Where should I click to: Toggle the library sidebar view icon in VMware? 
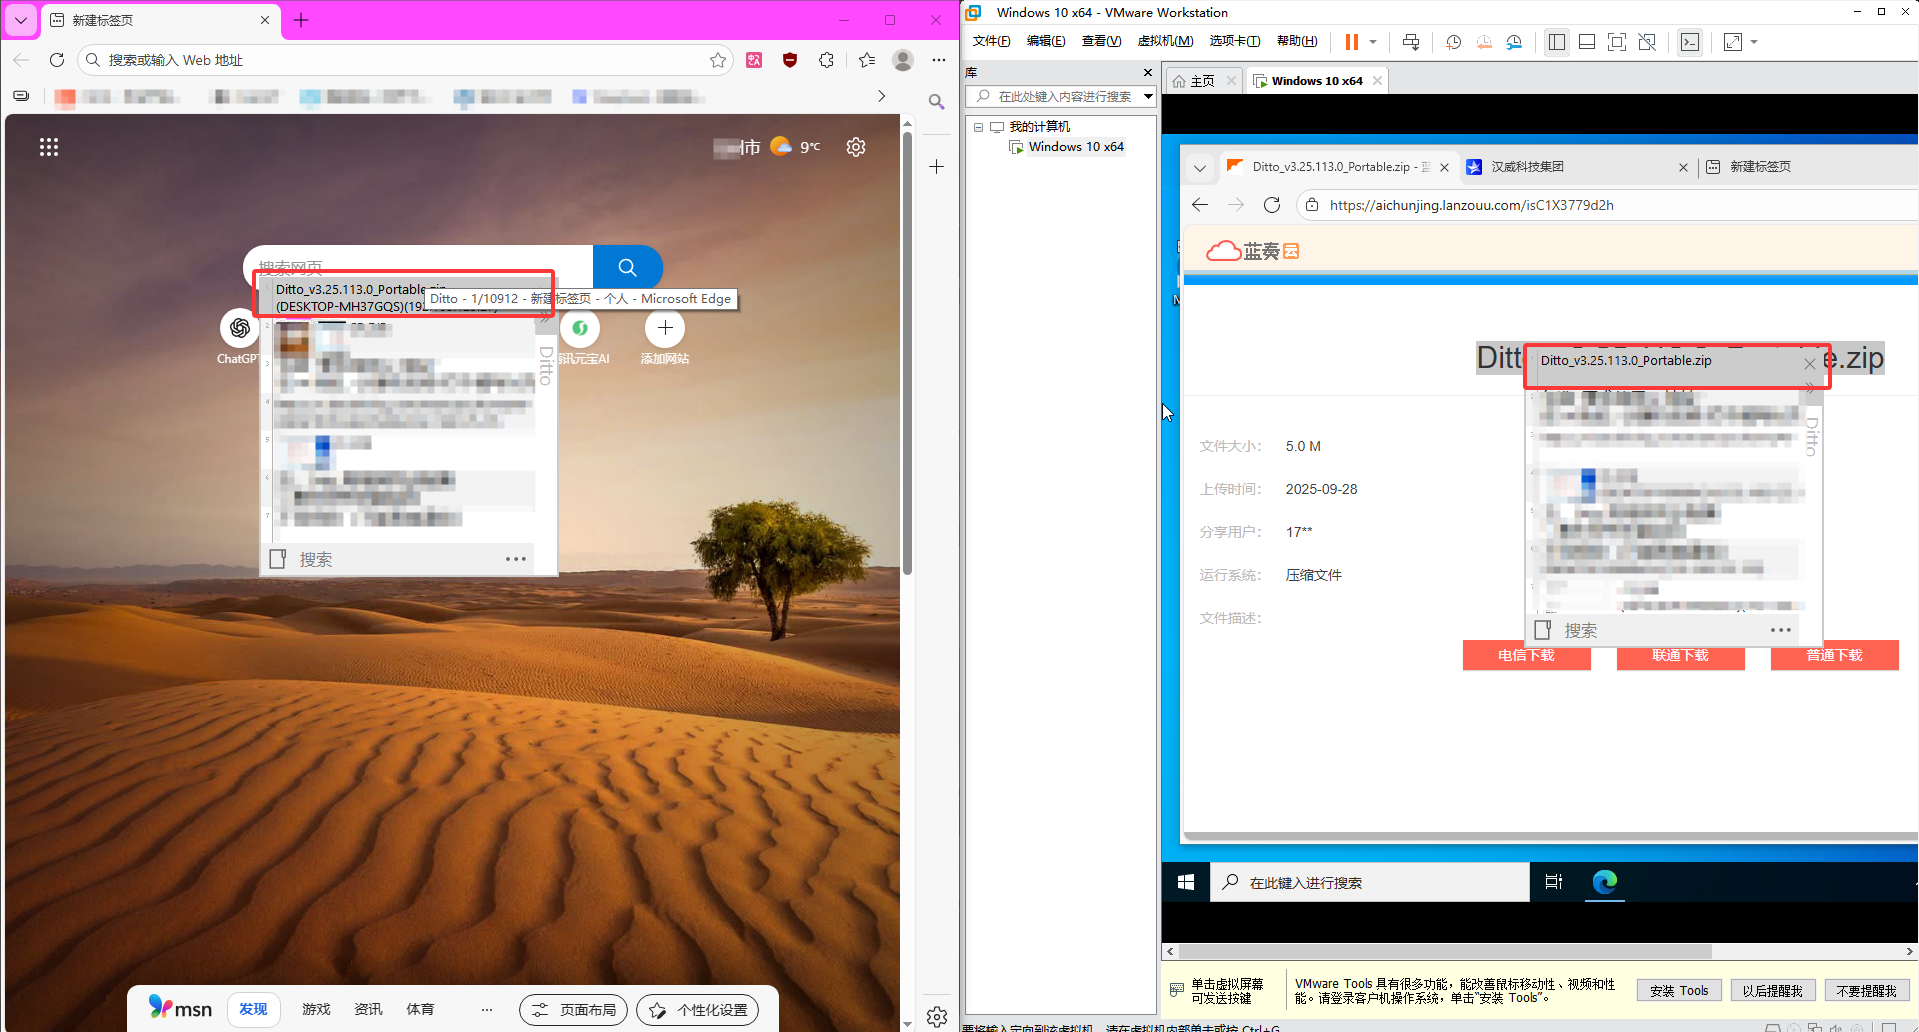(x=1557, y=42)
